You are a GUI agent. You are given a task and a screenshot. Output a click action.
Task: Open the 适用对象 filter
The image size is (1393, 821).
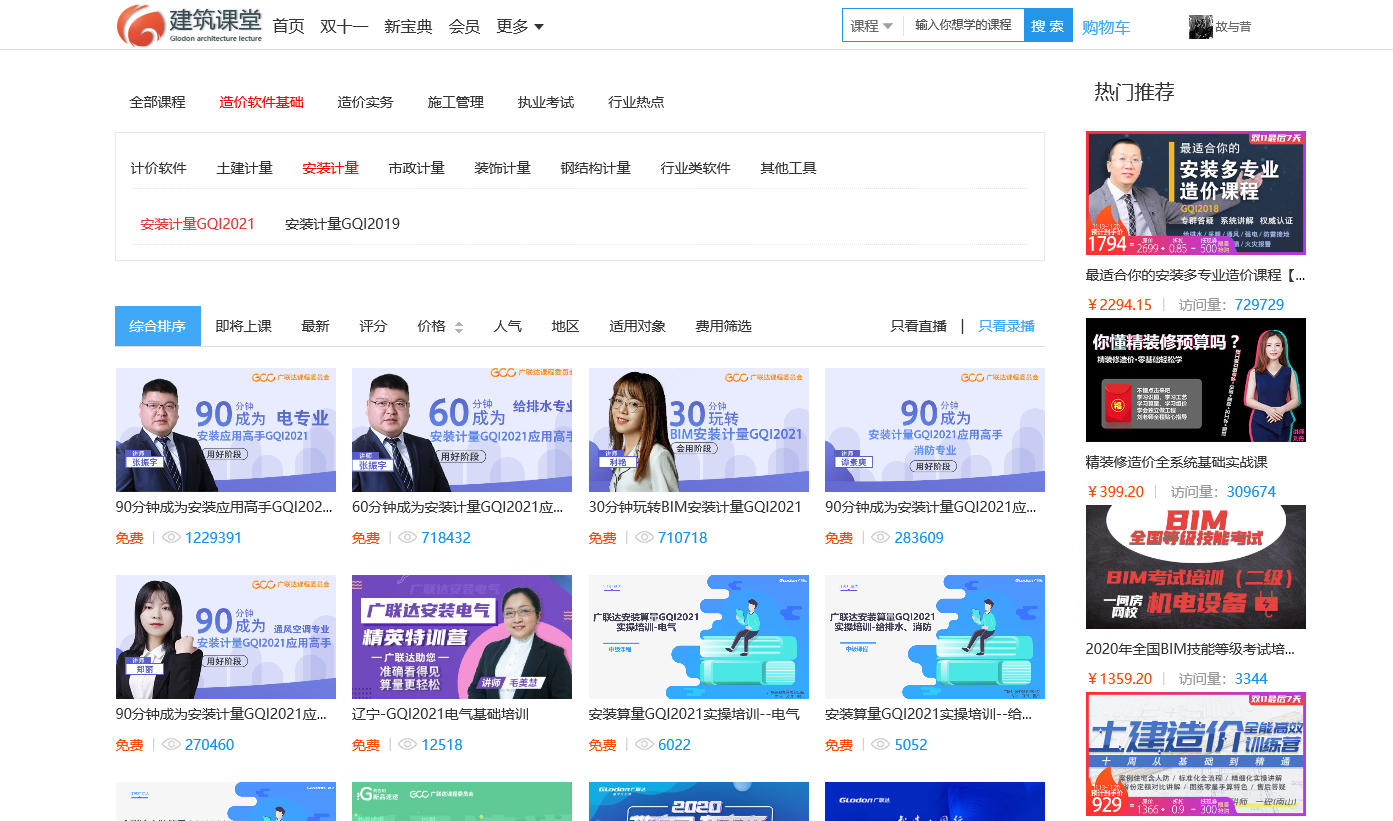(637, 326)
